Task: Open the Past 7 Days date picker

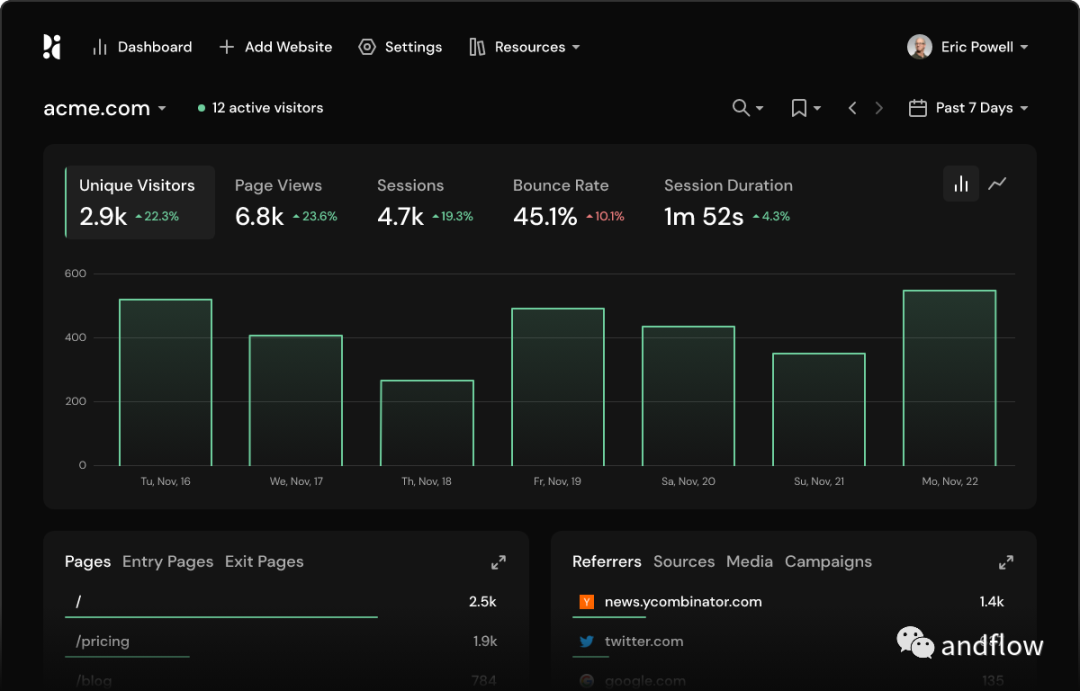Action: click(968, 108)
